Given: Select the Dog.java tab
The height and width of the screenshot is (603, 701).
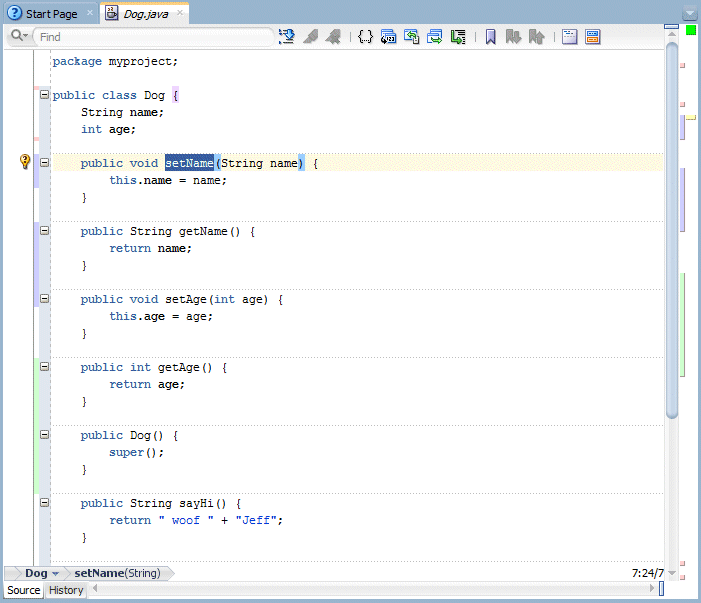Looking at the screenshot, I should click(x=146, y=14).
